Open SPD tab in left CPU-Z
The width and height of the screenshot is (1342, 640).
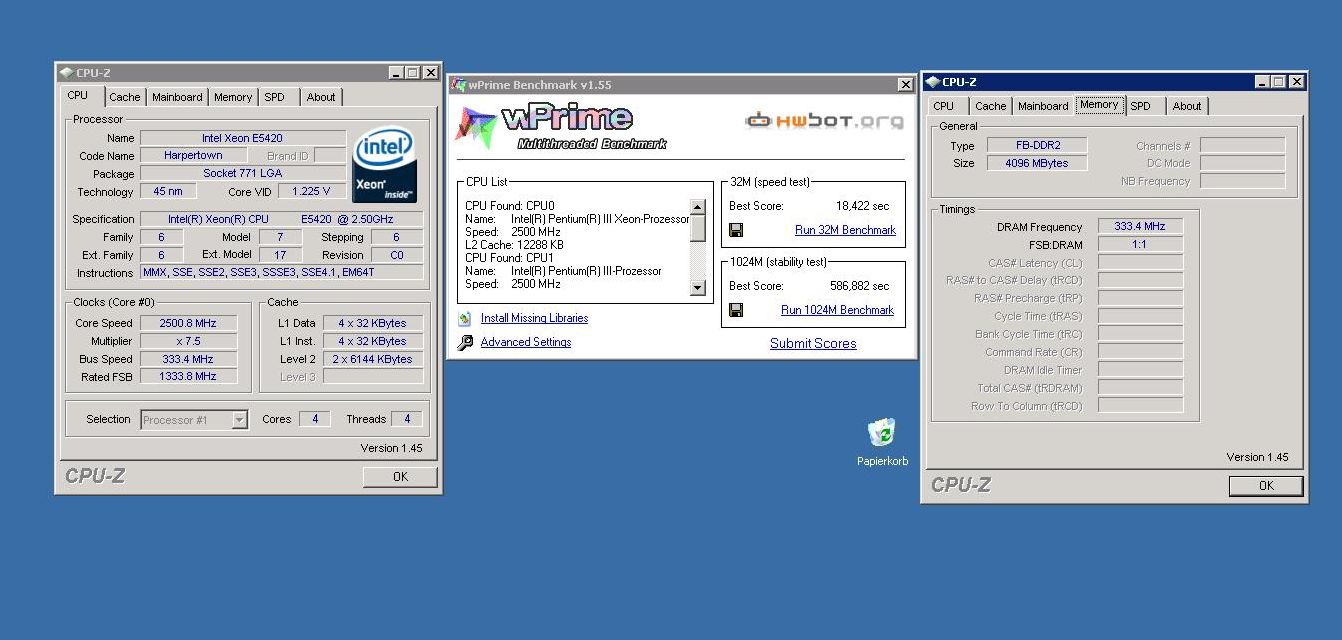[x=275, y=97]
